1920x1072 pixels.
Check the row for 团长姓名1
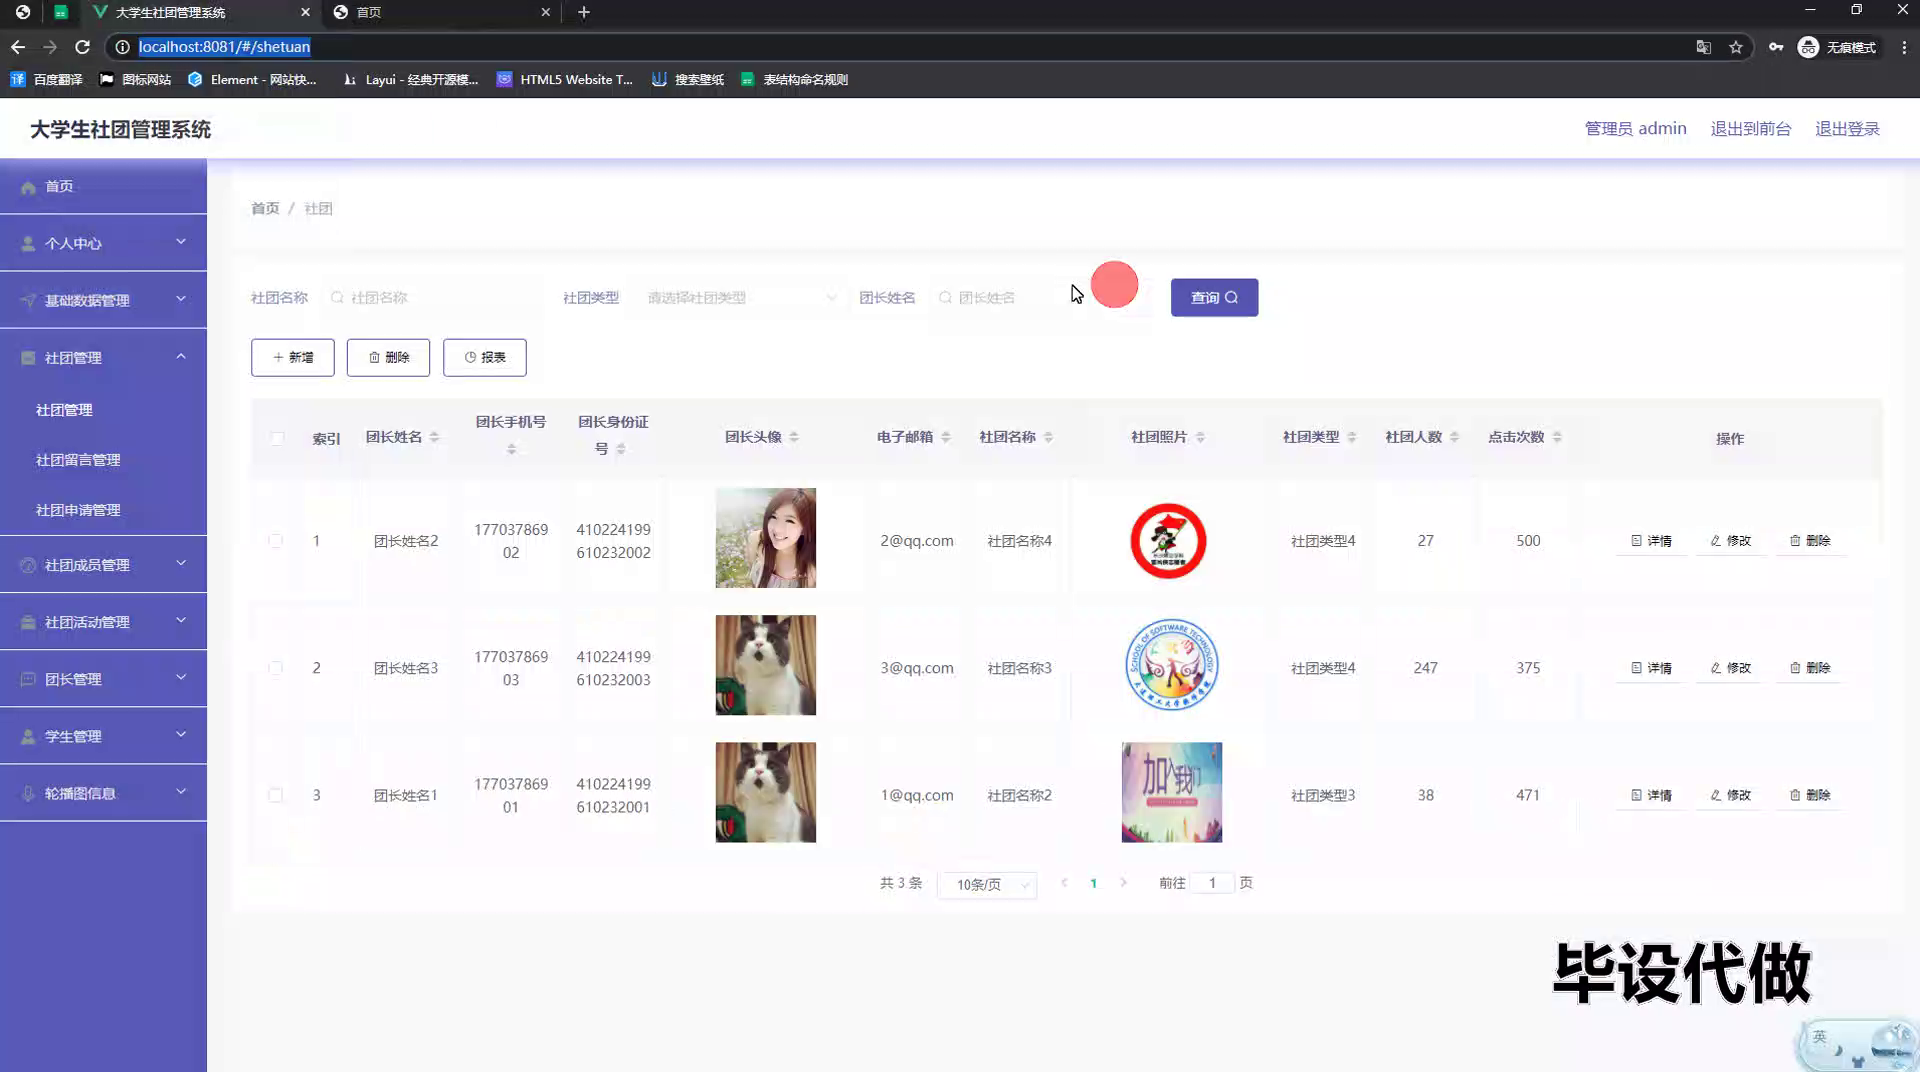pos(275,795)
